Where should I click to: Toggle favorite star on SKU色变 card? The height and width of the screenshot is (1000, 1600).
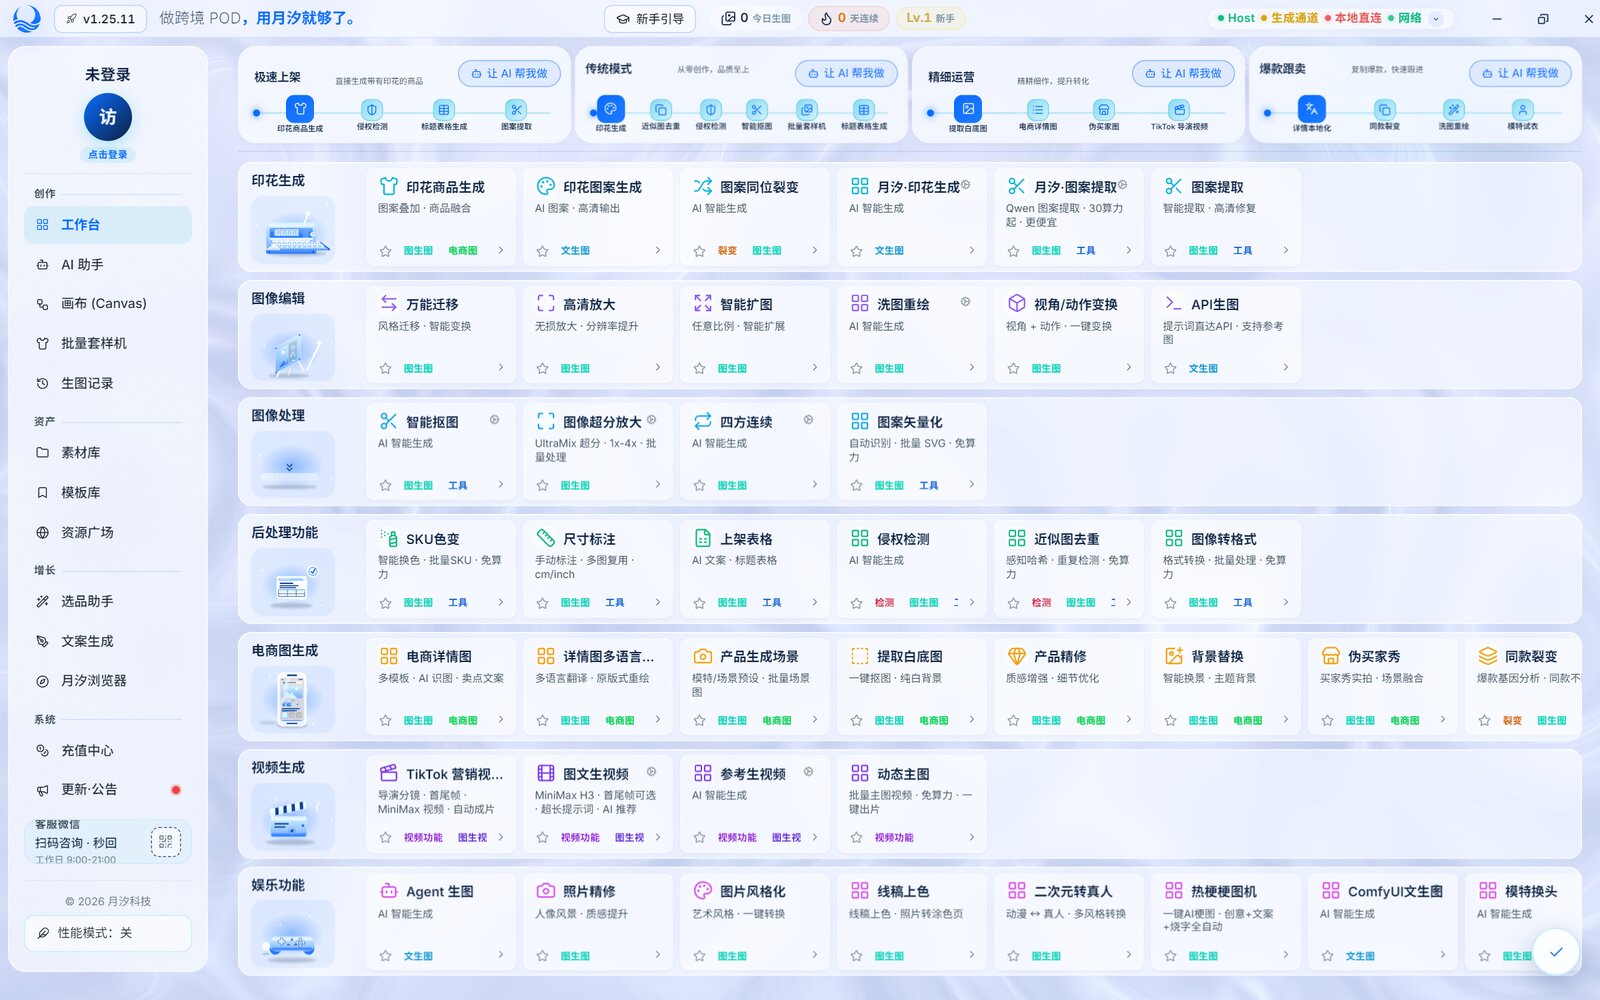(385, 603)
